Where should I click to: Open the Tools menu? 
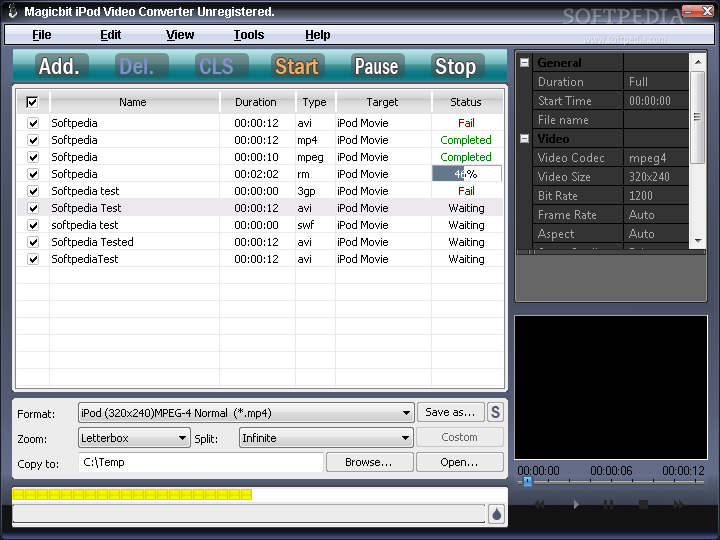coord(249,35)
